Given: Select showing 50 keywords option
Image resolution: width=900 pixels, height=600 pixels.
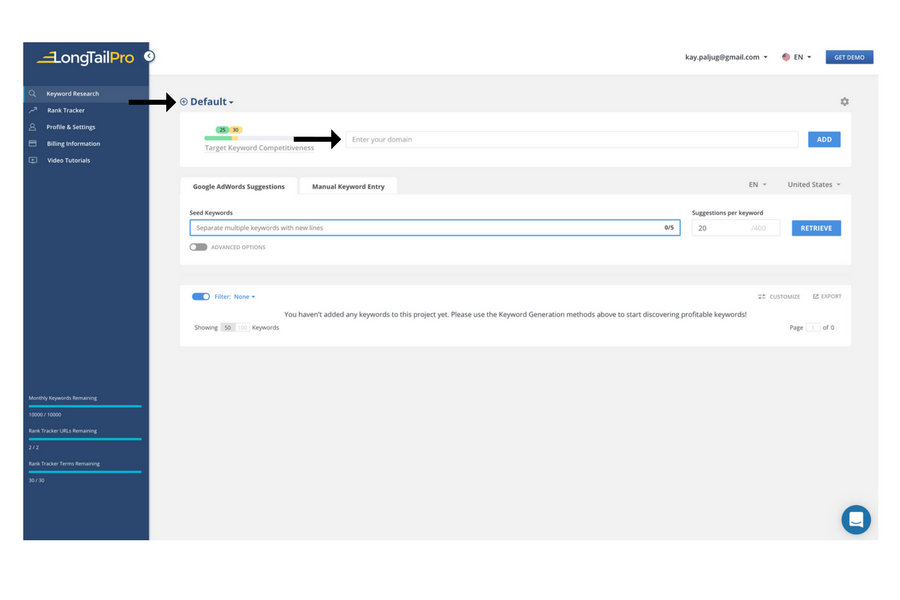Looking at the screenshot, I should pos(228,328).
